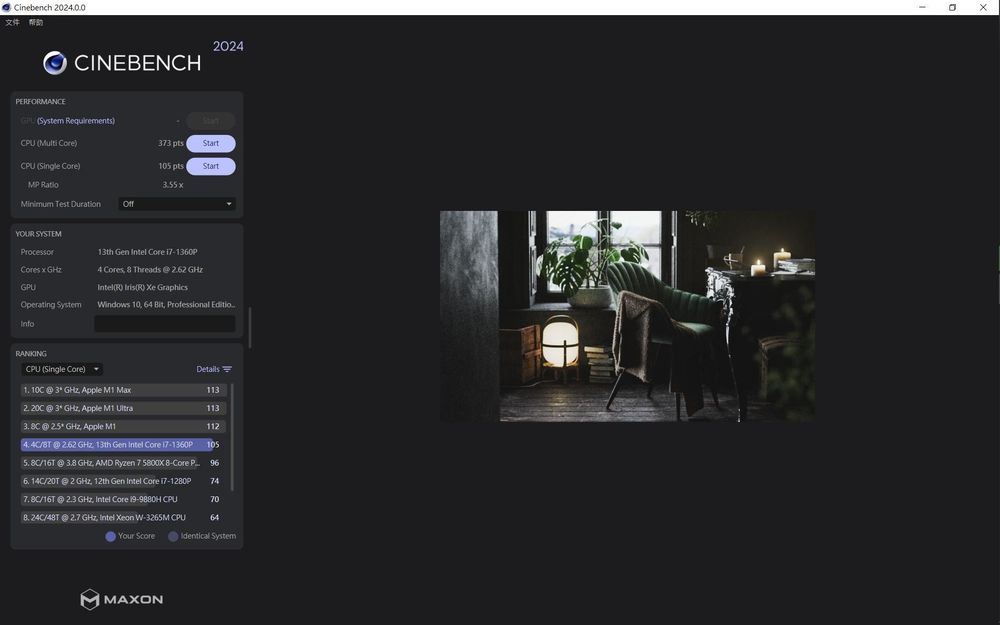This screenshot has width=1000, height=625.
Task: Click the Maxon logo at the bottom
Action: pos(122,598)
